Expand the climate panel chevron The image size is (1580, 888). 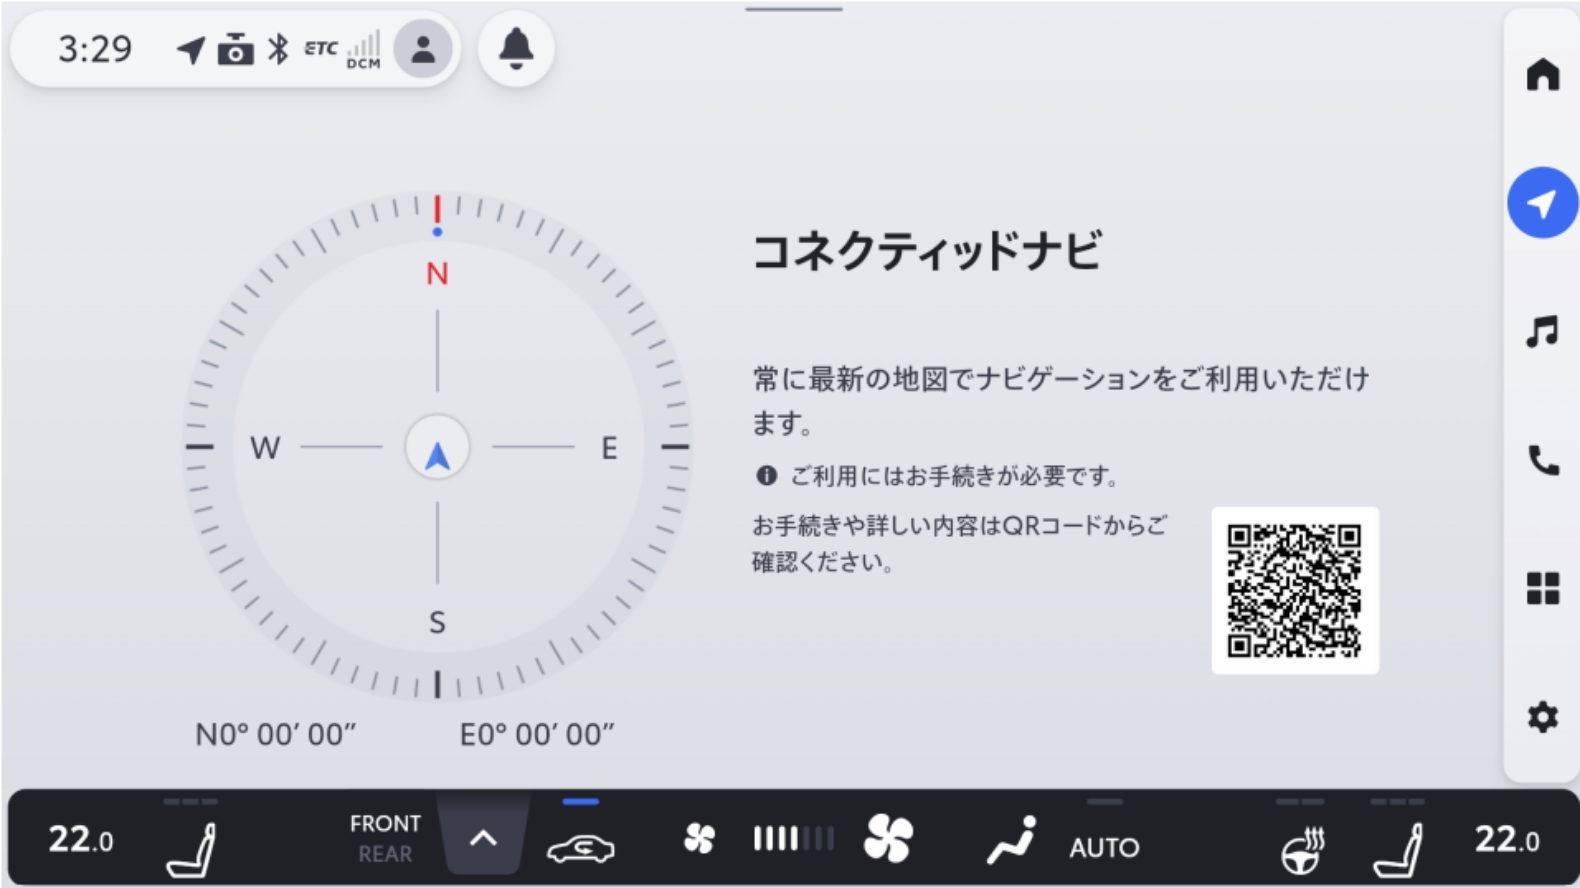pyautogui.click(x=483, y=838)
